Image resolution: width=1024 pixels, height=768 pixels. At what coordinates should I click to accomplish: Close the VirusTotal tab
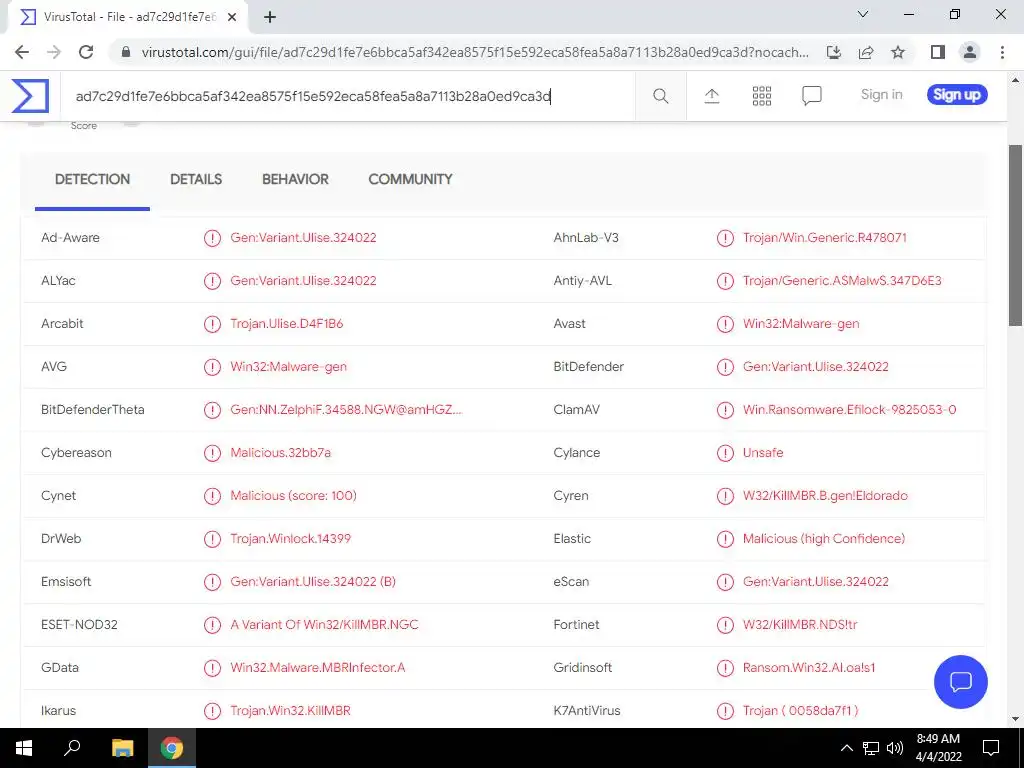tap(231, 17)
